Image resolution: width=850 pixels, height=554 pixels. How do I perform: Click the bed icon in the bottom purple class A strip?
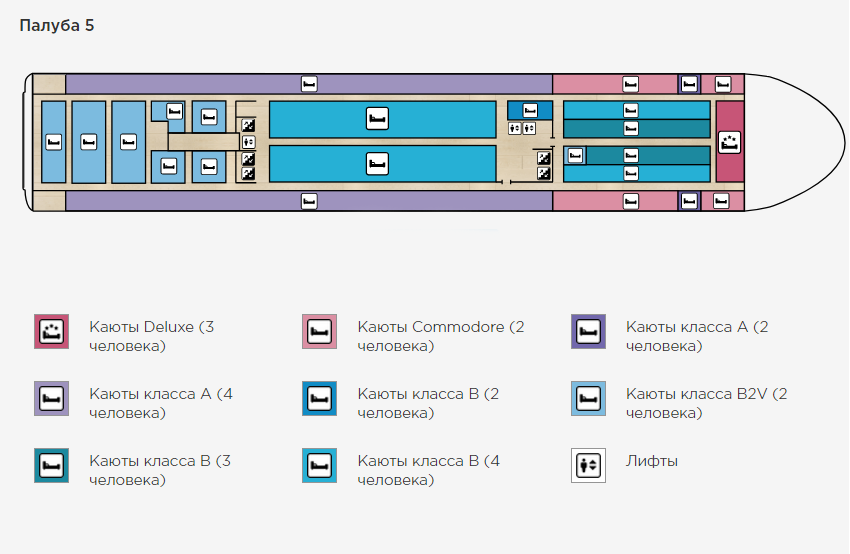(x=309, y=201)
